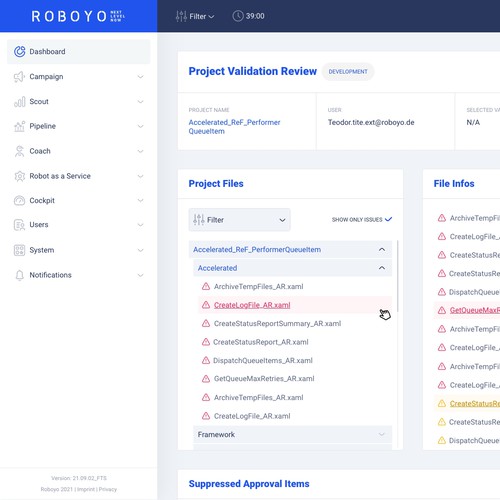Screen dimensions: 500x500
Task: Open the yellow highlighted CreateStatusRe link in File Infos
Action: click(475, 404)
